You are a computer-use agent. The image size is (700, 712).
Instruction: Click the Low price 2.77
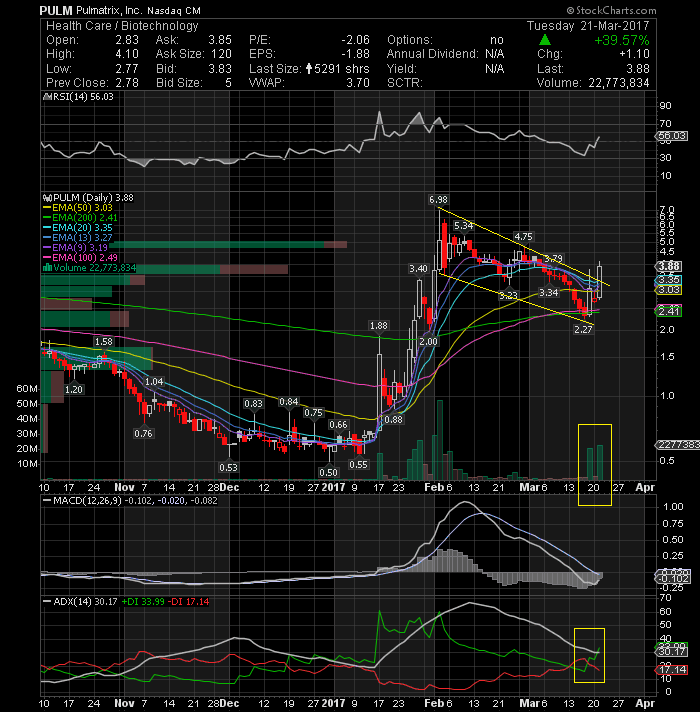tap(127, 69)
